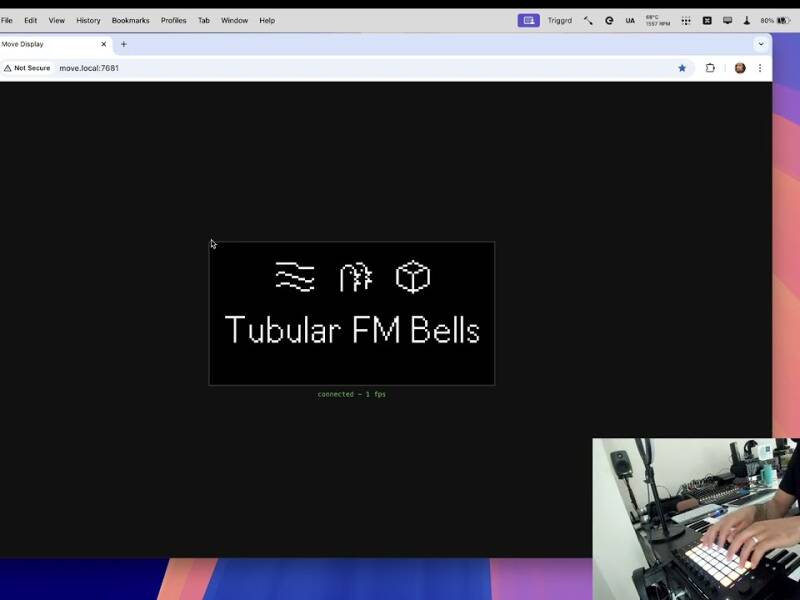Click the Tubular FM Bells preset name

pos(352,330)
